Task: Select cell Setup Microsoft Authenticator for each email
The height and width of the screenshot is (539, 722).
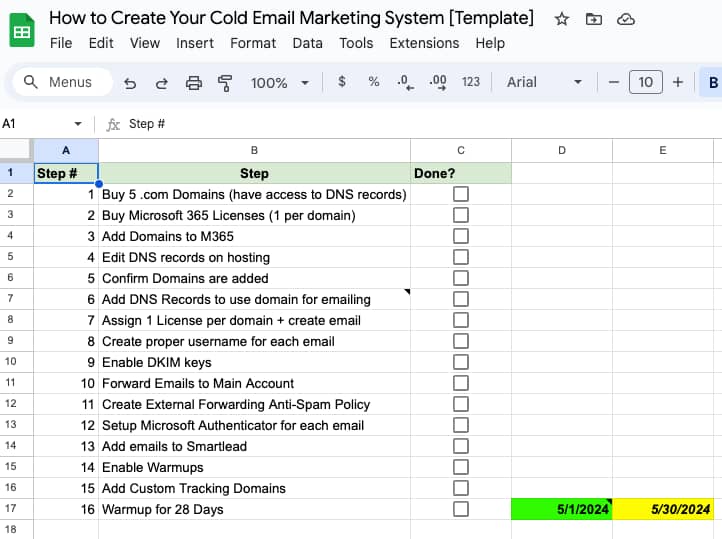Action: [254, 425]
